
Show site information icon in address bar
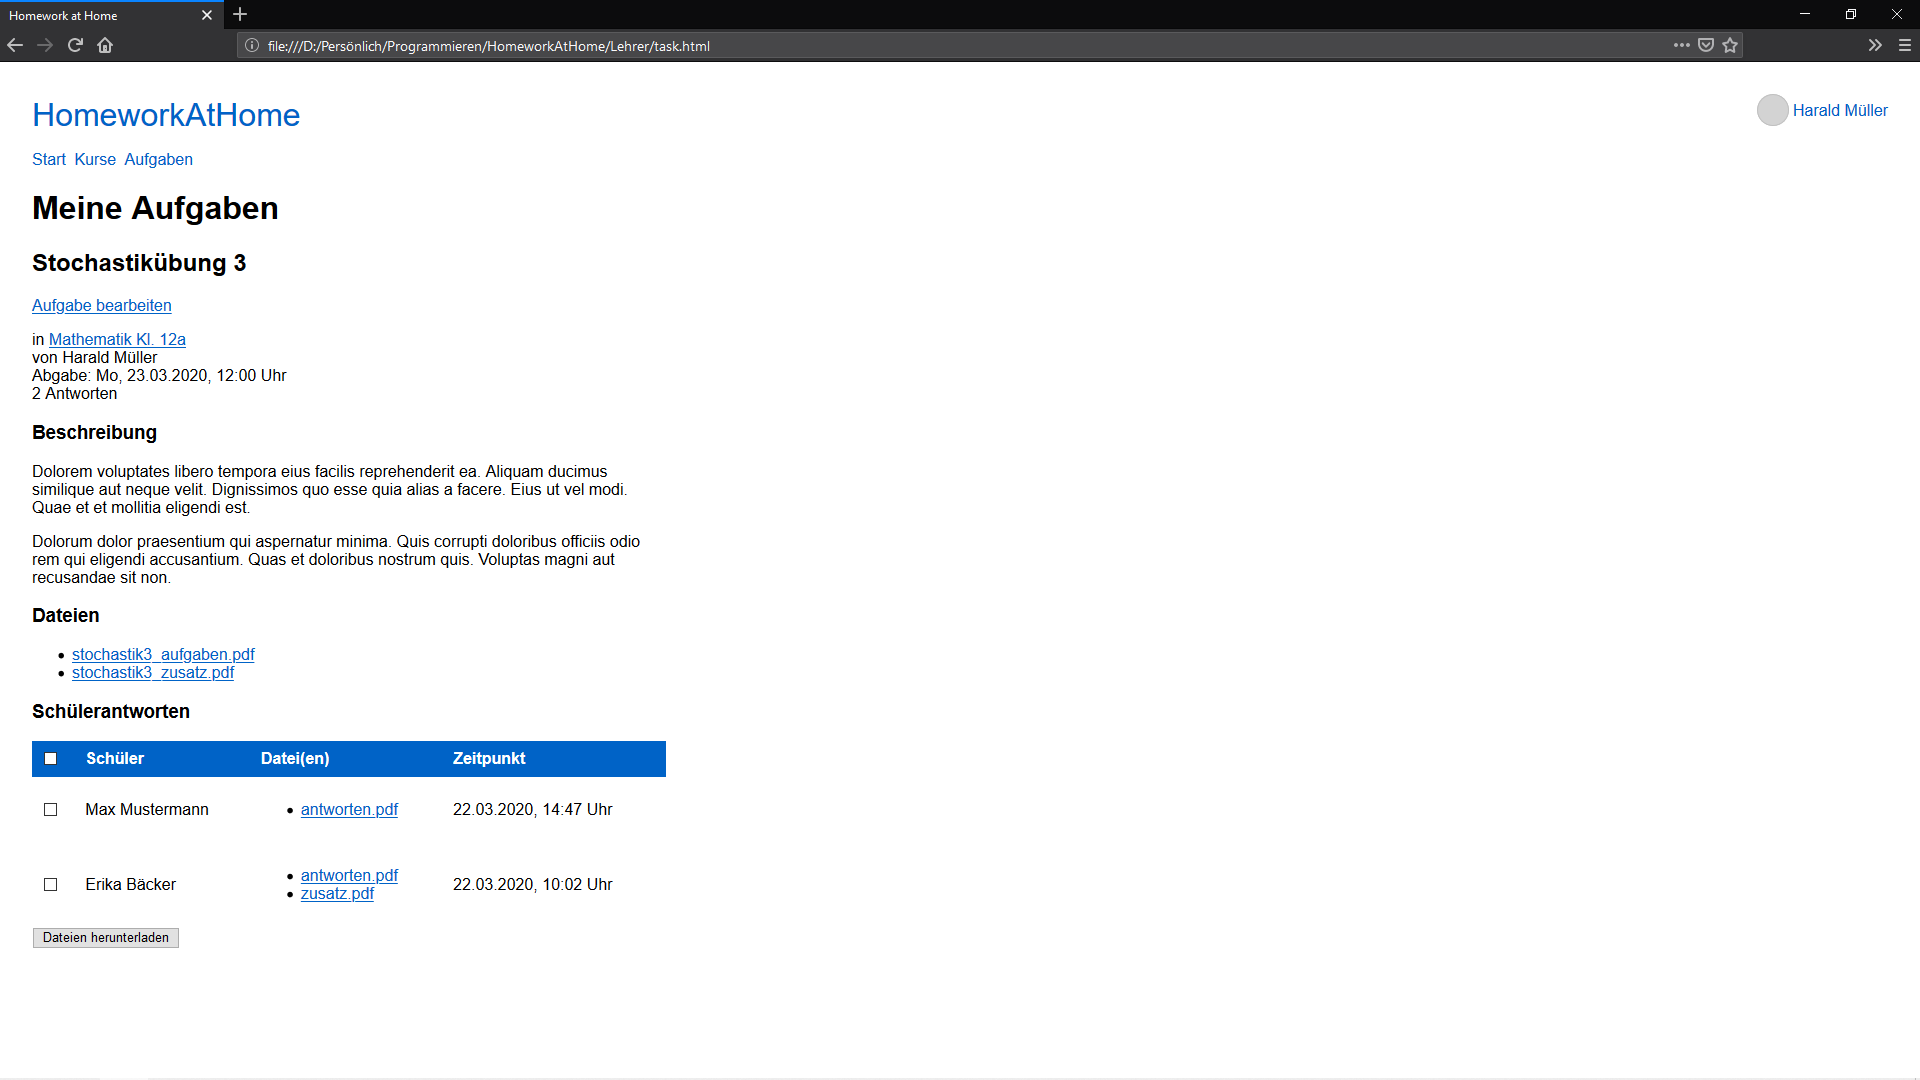pyautogui.click(x=252, y=46)
